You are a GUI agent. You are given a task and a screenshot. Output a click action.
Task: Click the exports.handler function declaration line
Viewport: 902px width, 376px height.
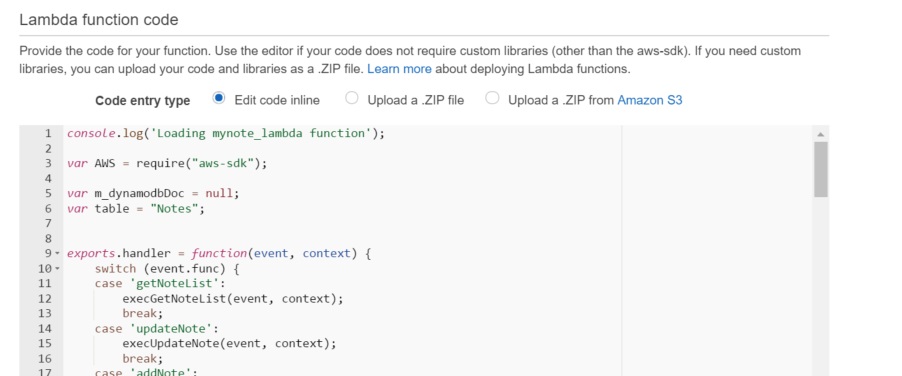click(219, 254)
